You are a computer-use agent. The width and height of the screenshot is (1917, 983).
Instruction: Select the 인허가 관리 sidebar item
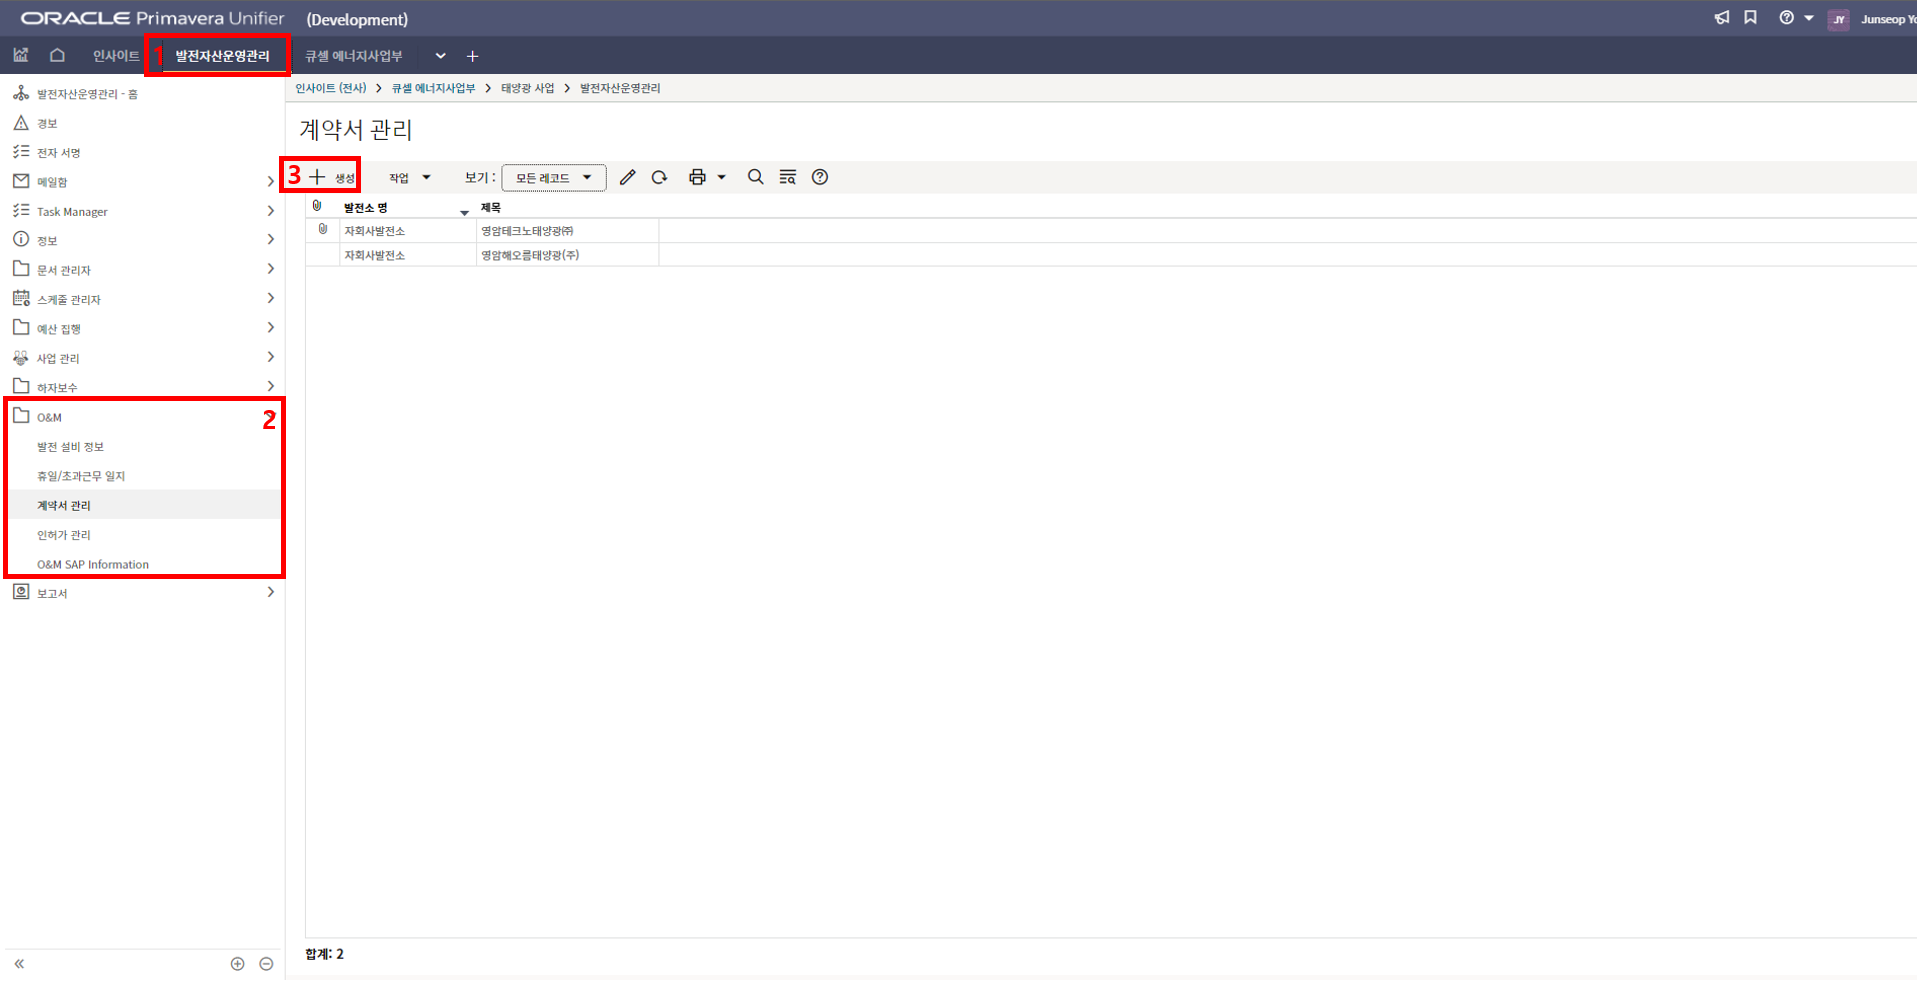[x=64, y=535]
